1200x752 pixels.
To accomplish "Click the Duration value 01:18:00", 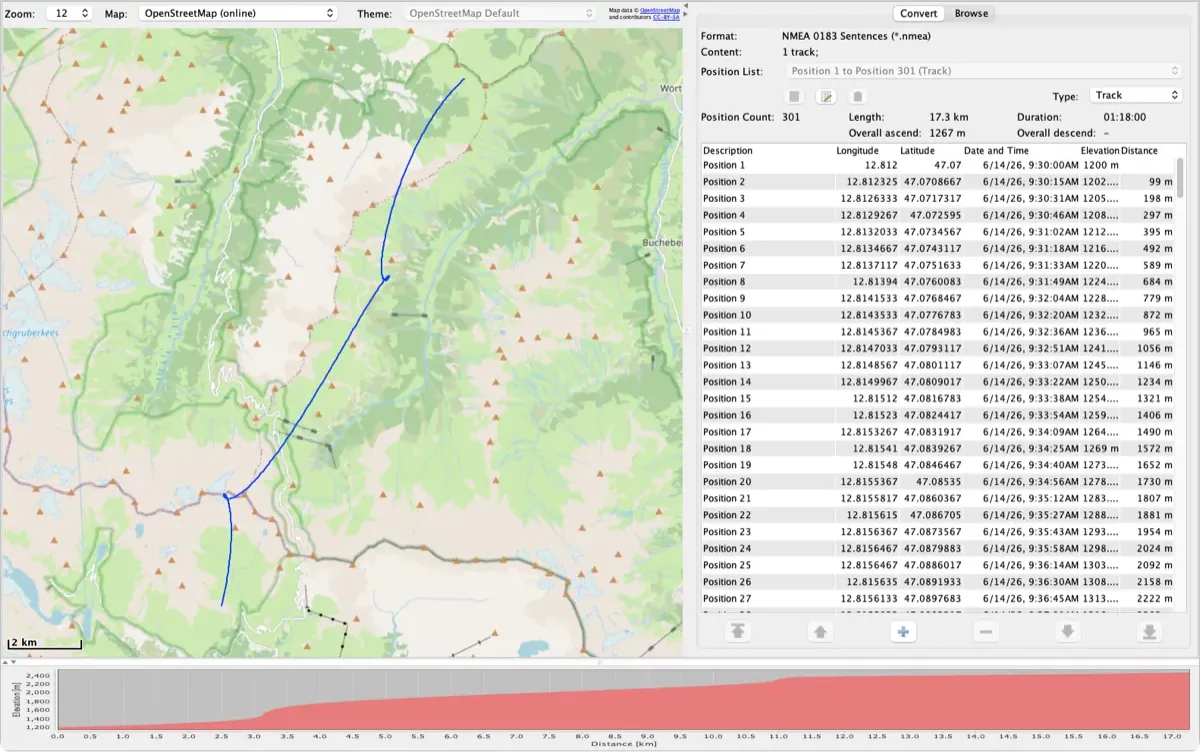I will (1124, 117).
